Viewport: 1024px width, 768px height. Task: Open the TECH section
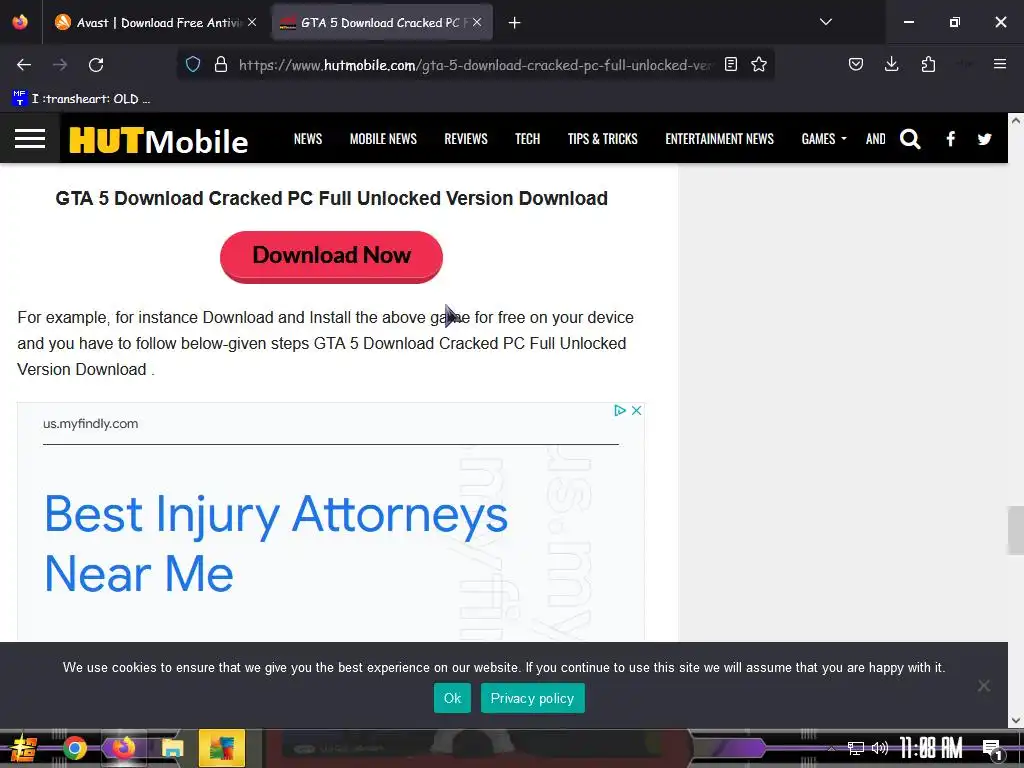click(528, 138)
